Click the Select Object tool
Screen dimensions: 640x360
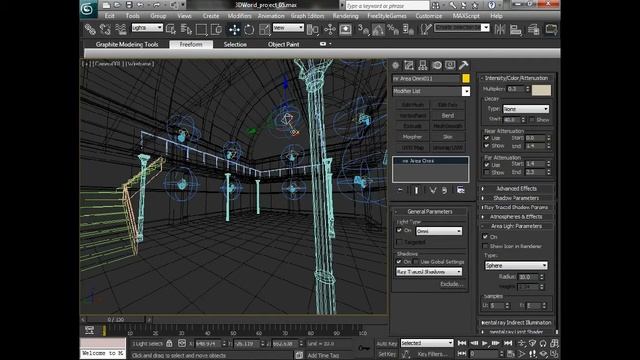tap(171, 29)
